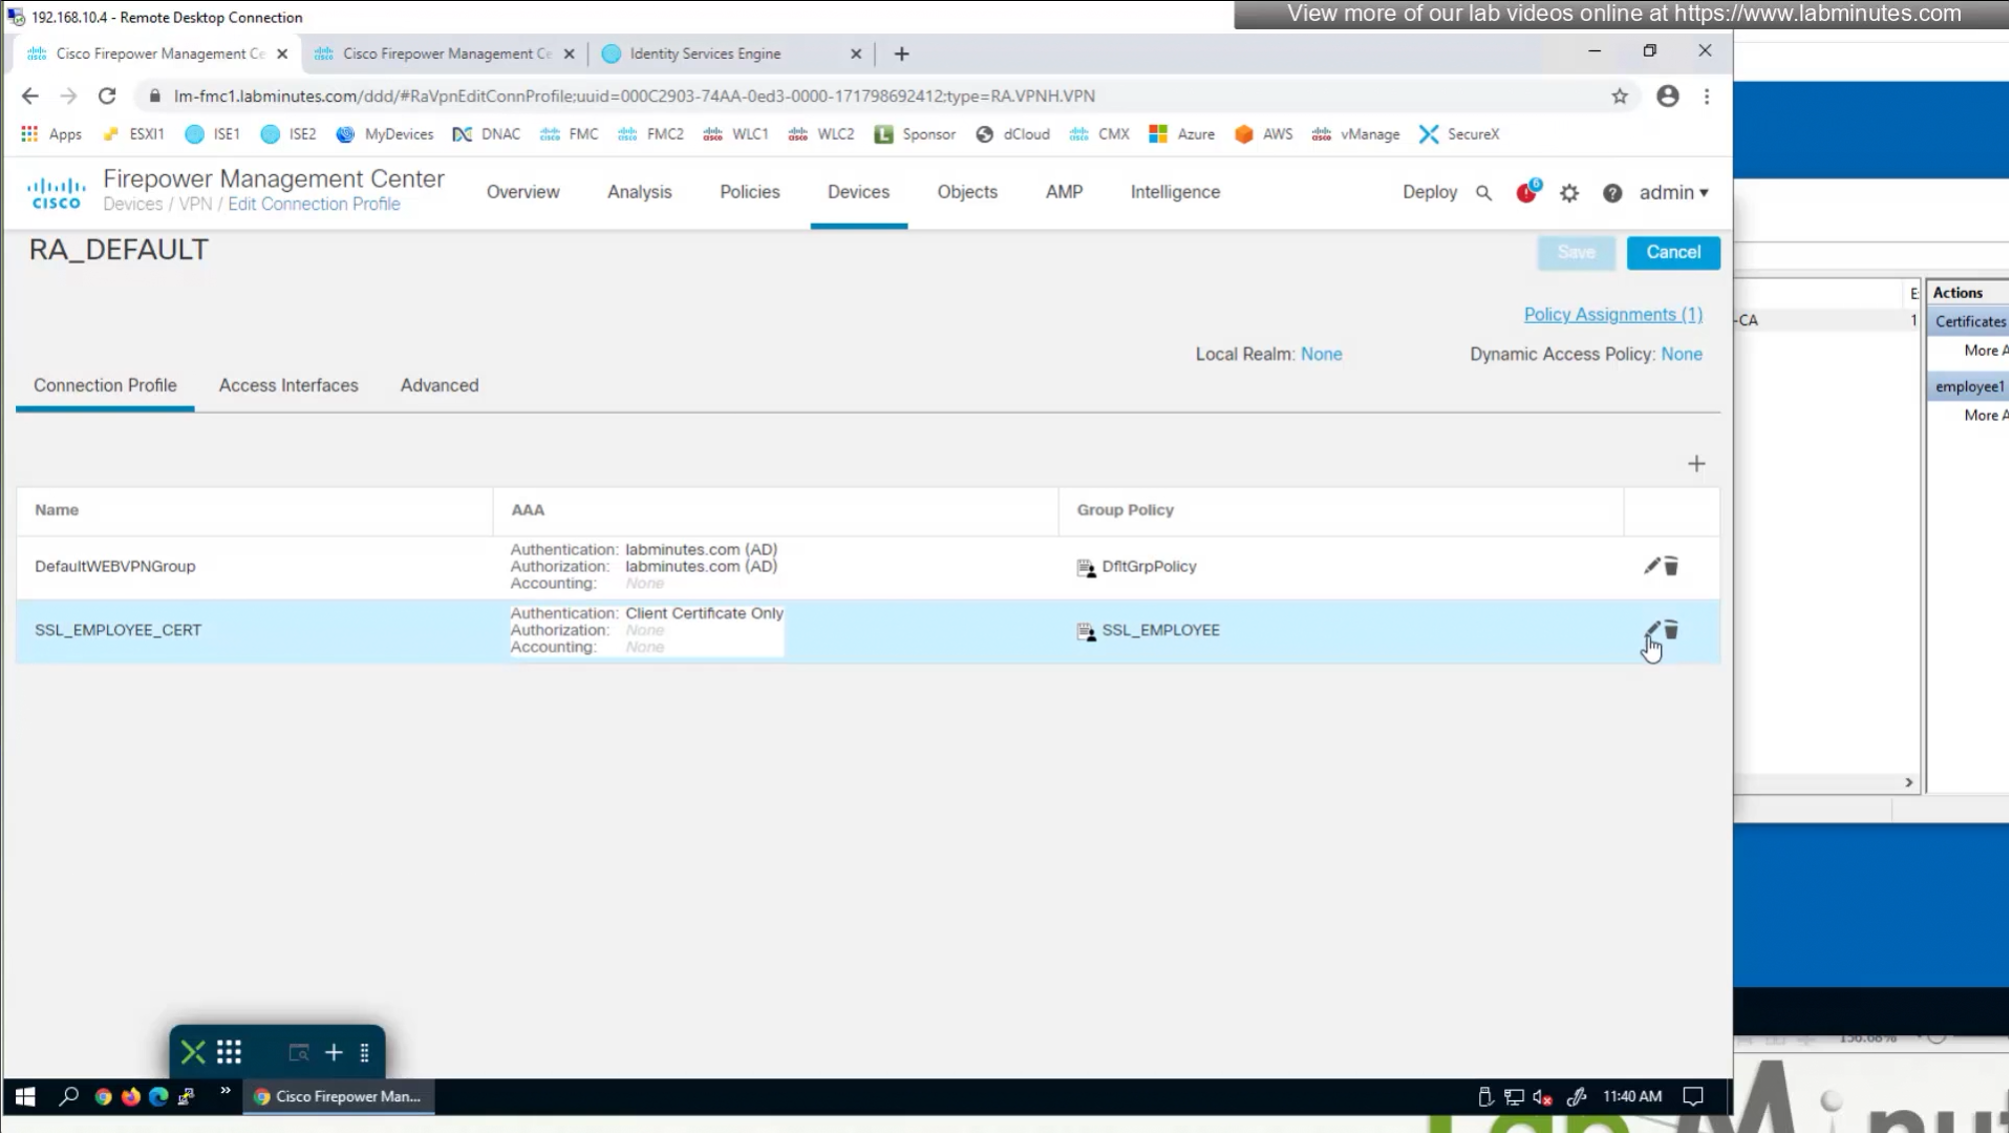Add a new connection profile plus icon
Screen dimensions: 2009x1133
1696,464
